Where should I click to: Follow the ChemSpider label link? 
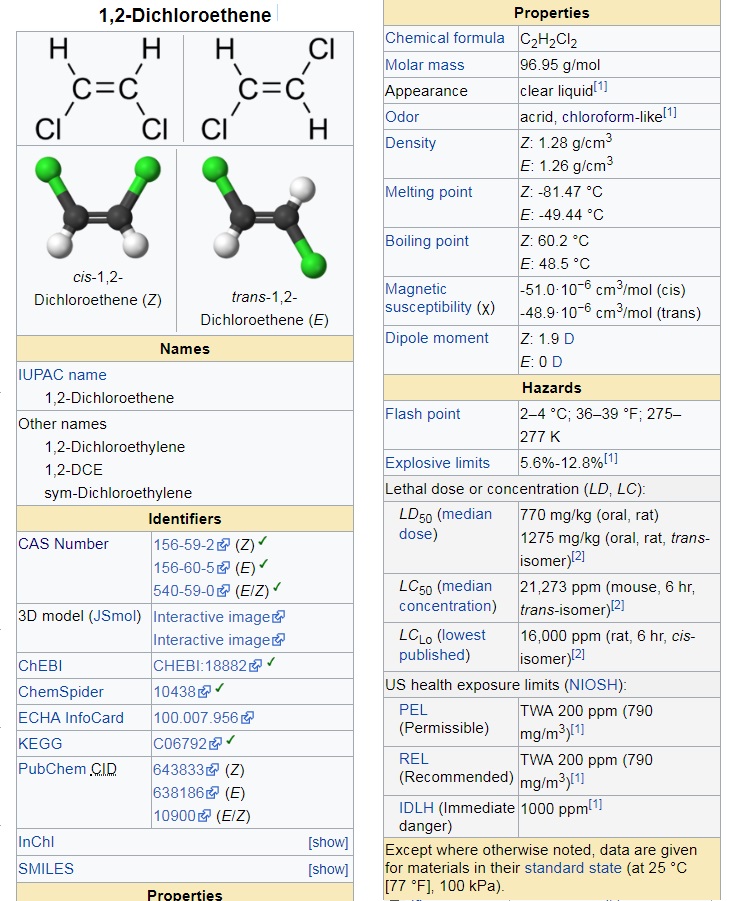[x=61, y=692]
